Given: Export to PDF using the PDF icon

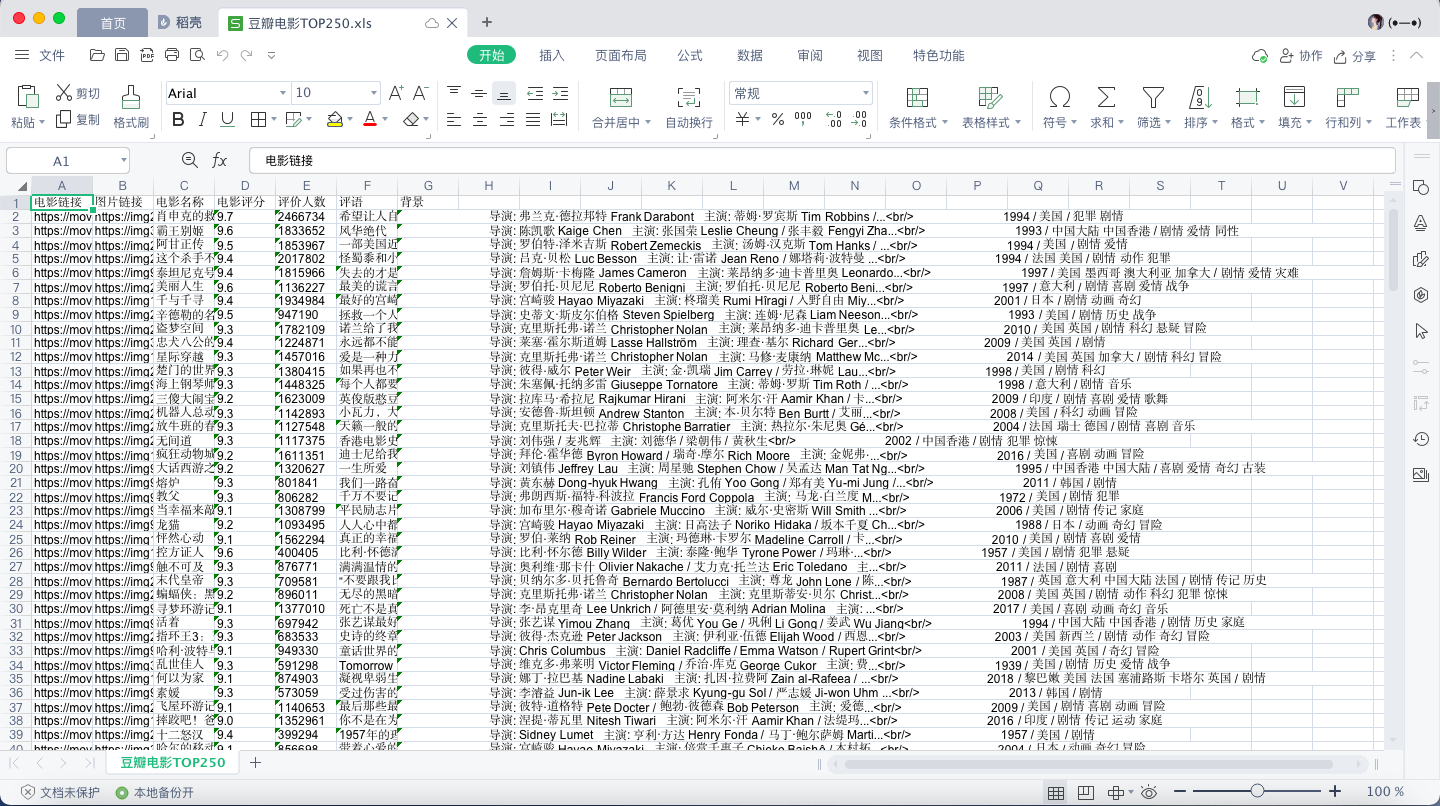Looking at the screenshot, I should [x=147, y=56].
